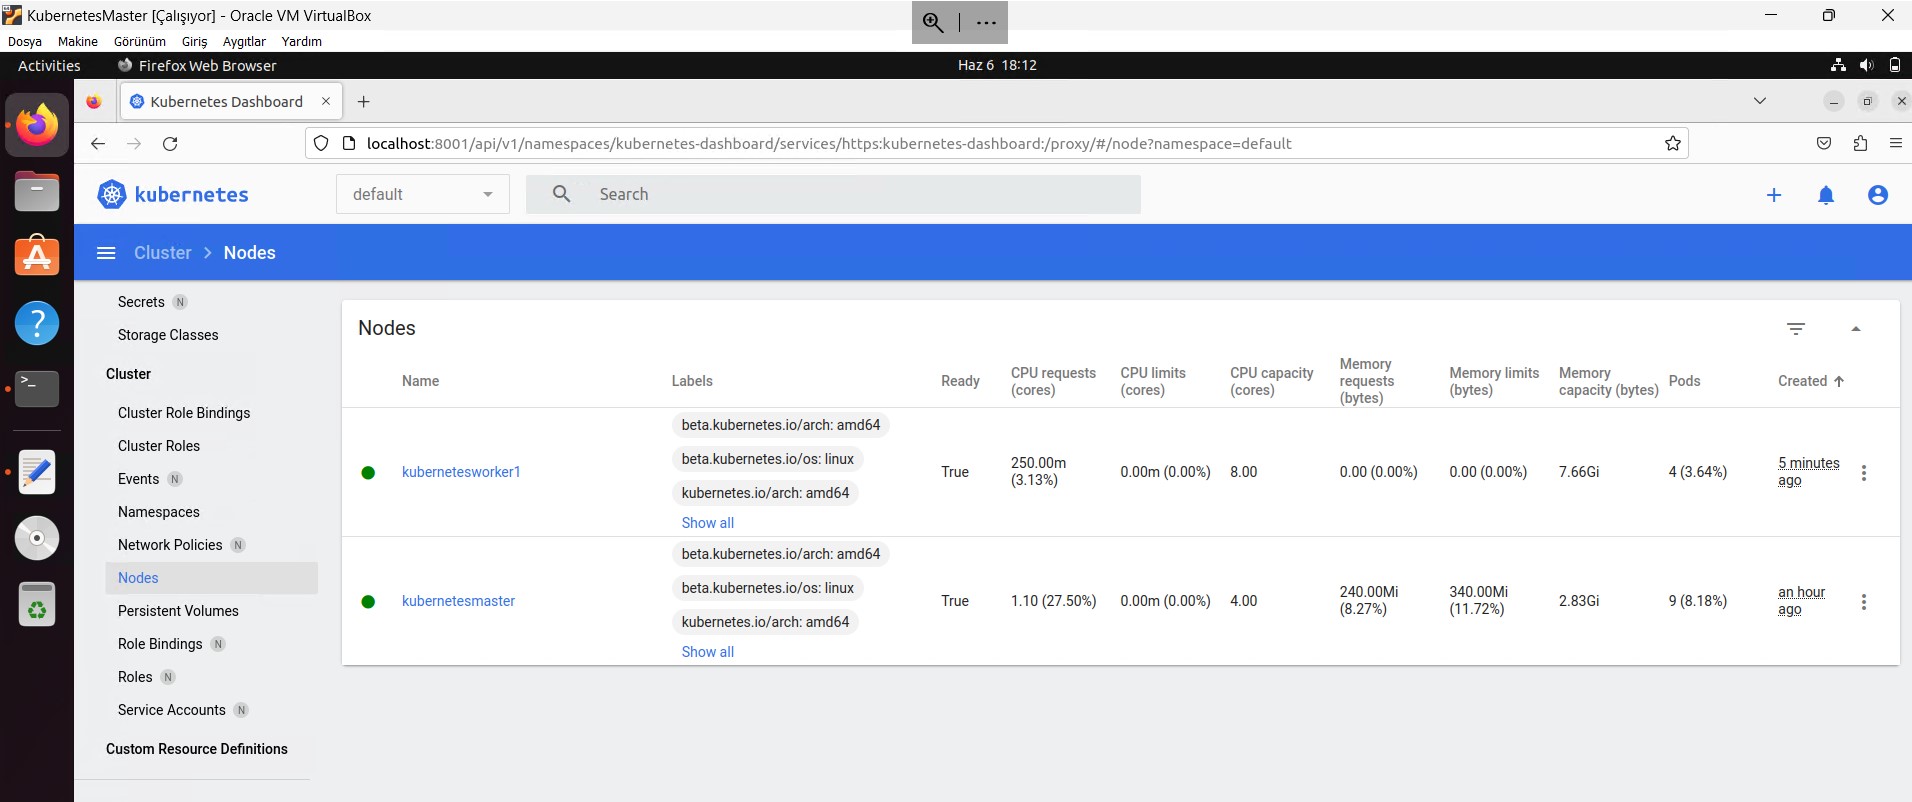Open the kubernetesworker1 node link
Screen dimensions: 1912x802
[x=461, y=472]
